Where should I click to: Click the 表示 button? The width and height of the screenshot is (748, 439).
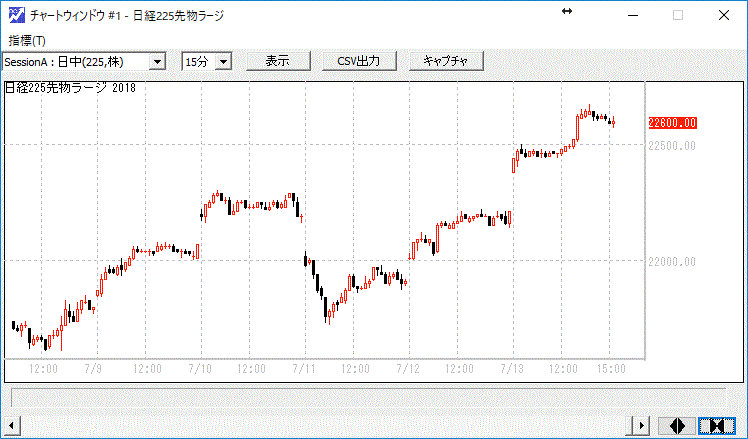coord(278,61)
